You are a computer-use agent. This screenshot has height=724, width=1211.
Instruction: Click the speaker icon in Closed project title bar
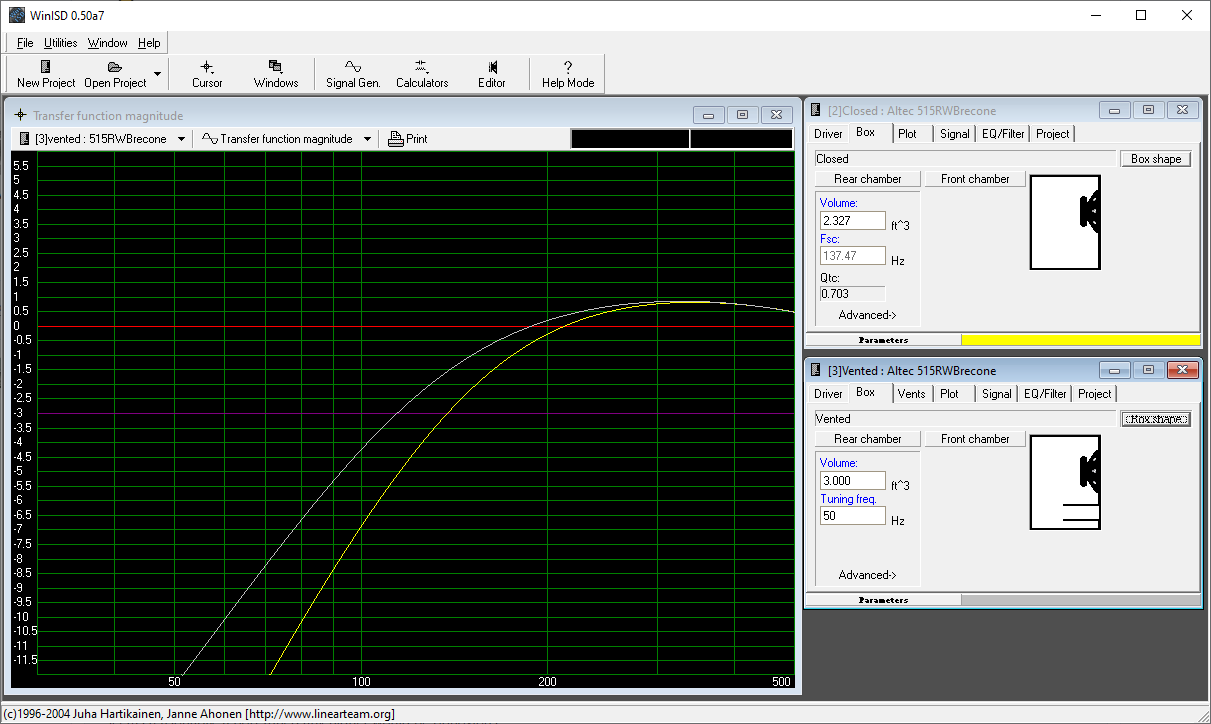(x=816, y=111)
